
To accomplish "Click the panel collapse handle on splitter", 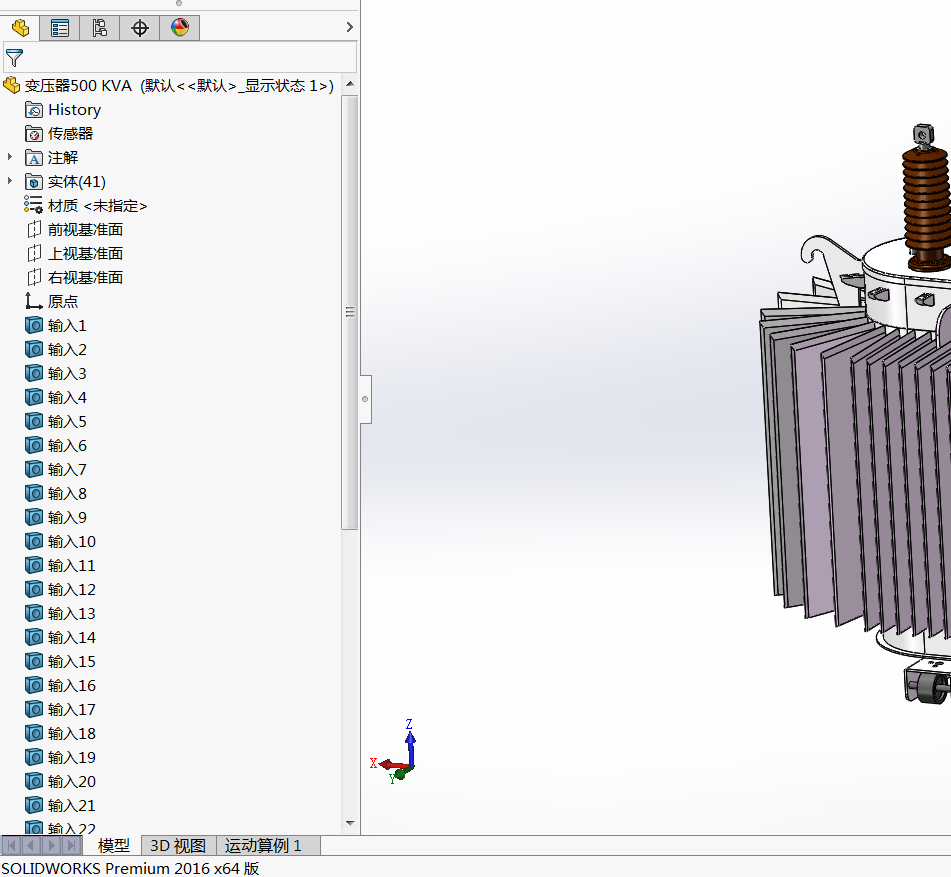I will (x=365, y=399).
